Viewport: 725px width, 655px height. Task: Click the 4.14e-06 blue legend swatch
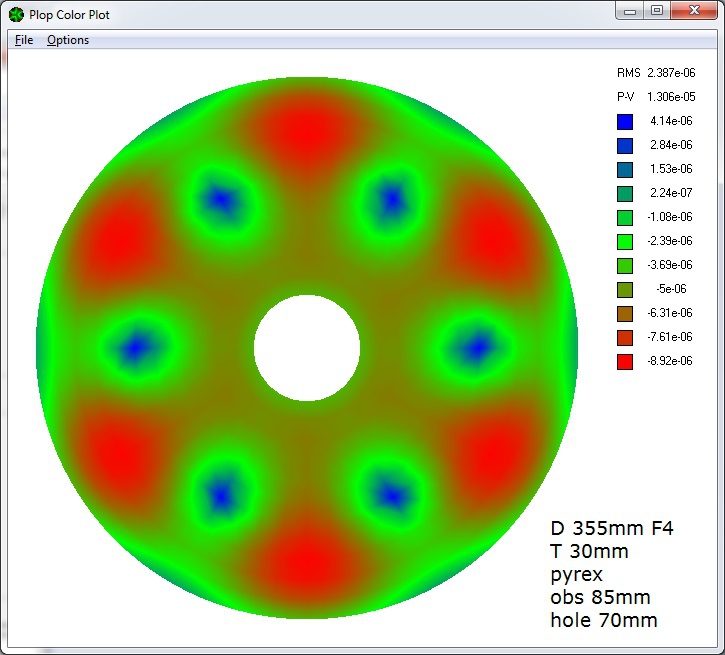(625, 122)
